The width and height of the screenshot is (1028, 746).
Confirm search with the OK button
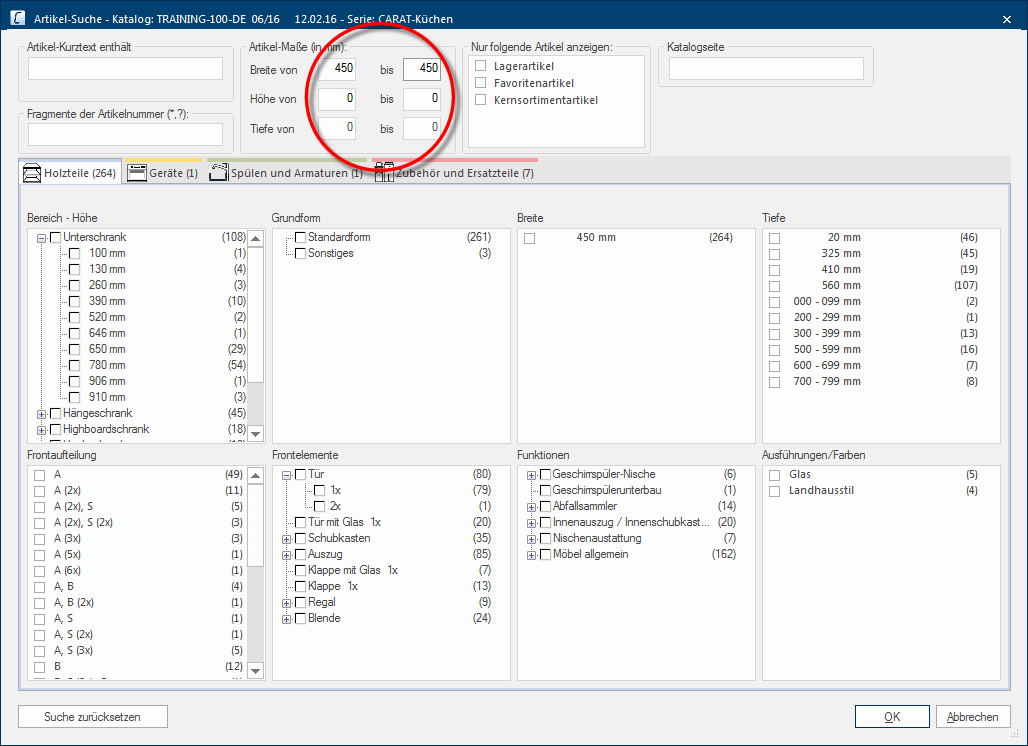[892, 717]
